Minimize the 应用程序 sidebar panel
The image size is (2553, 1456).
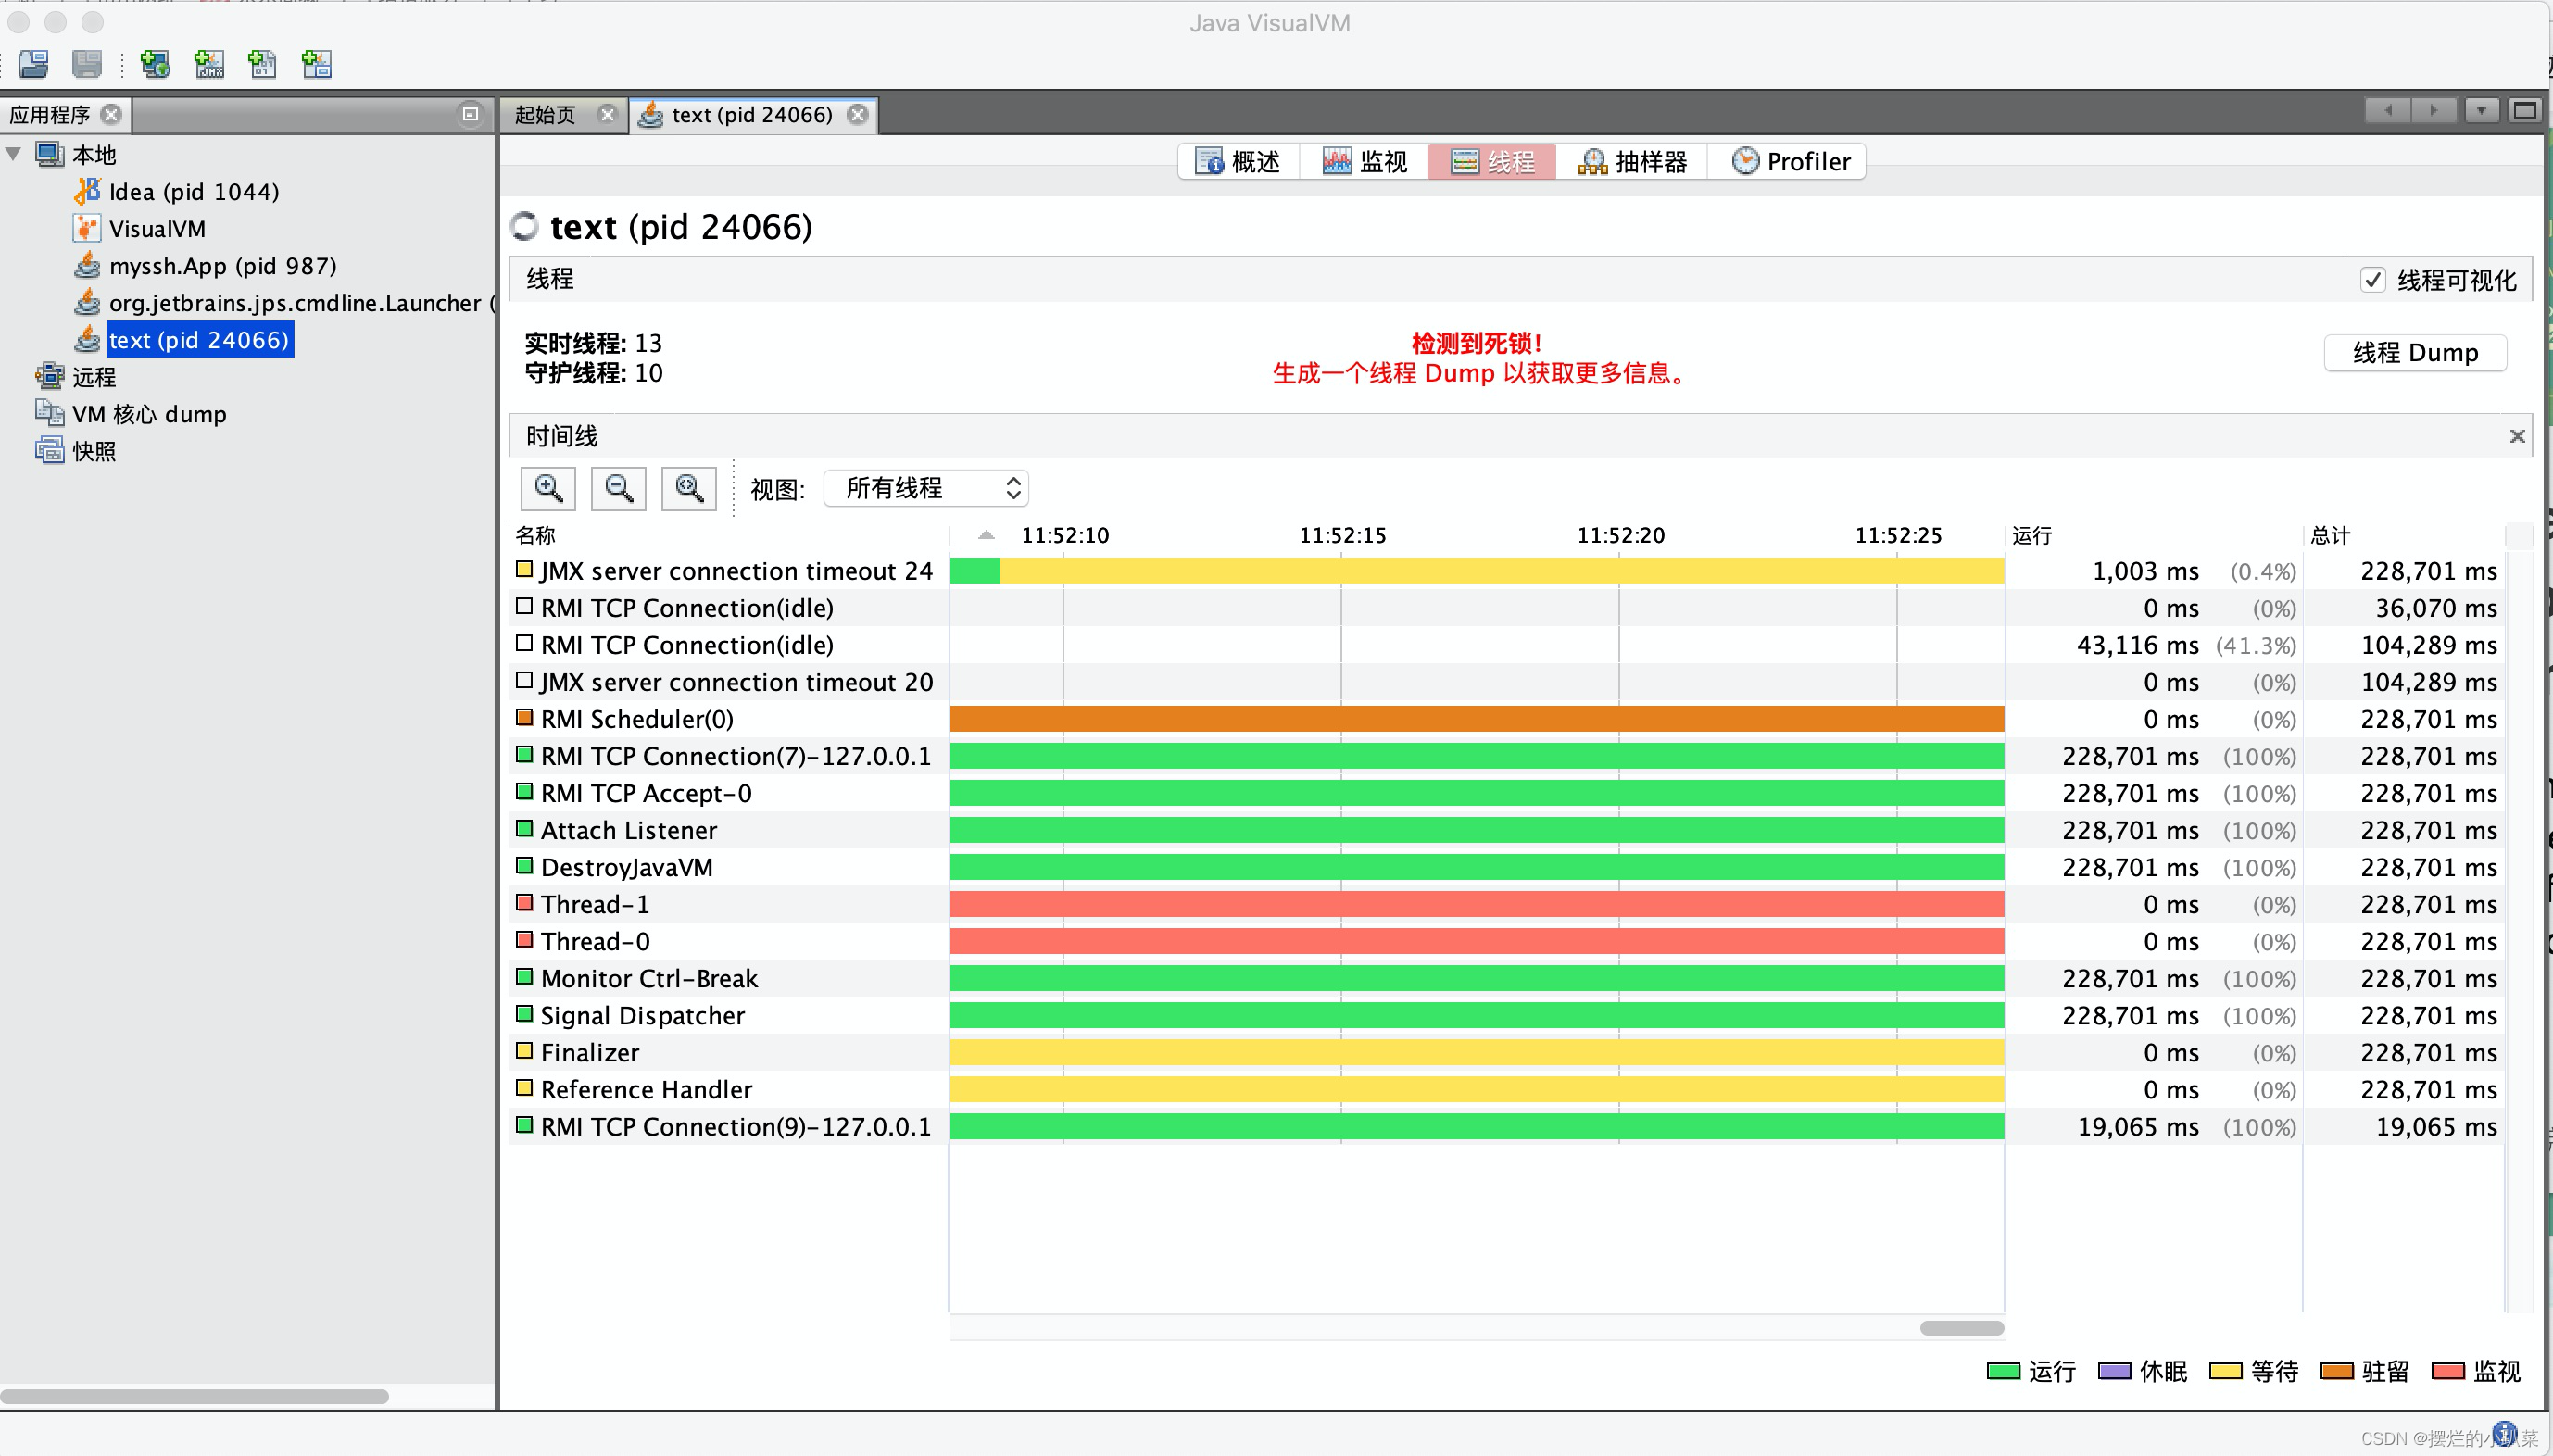[x=470, y=114]
